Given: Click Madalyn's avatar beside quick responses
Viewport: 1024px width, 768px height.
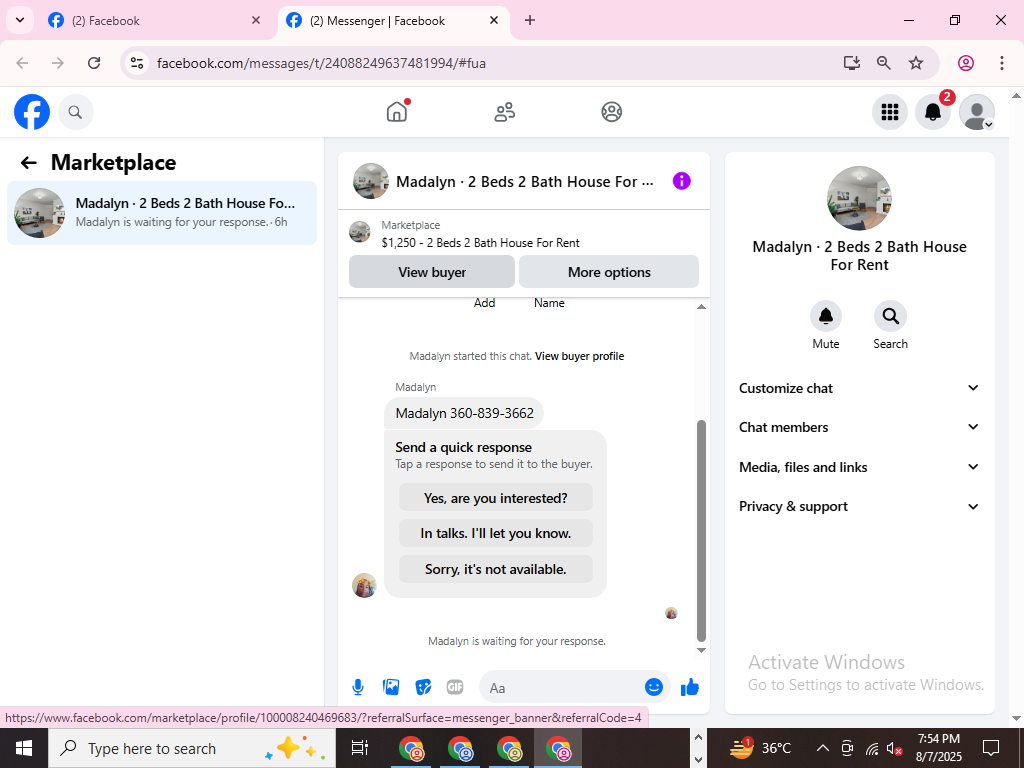Looking at the screenshot, I should [x=364, y=585].
